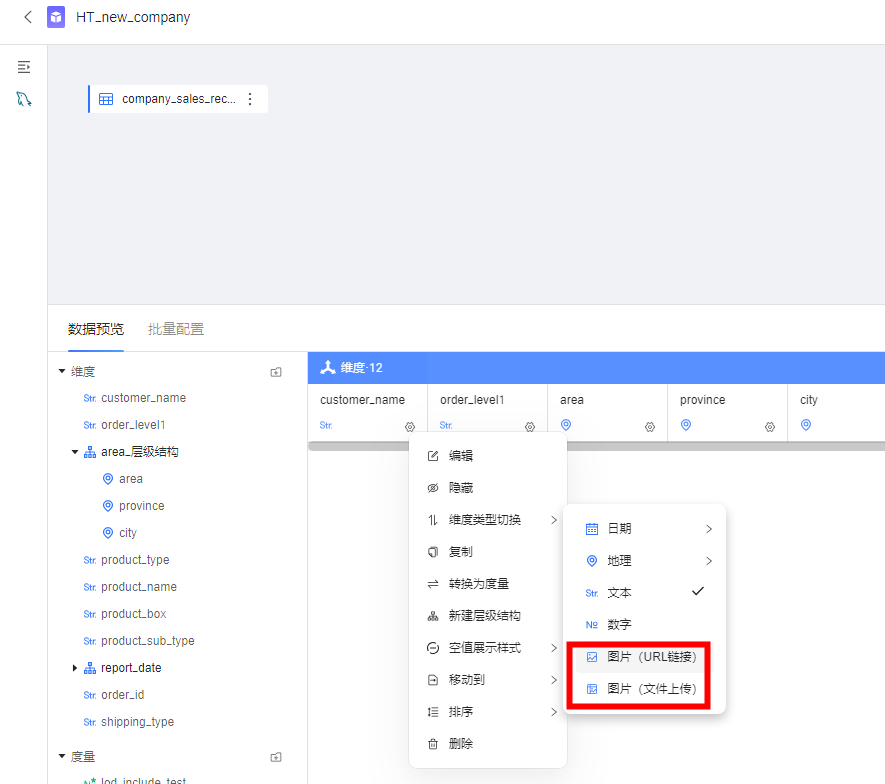Choose 转换为度量 in context menu

point(478,584)
